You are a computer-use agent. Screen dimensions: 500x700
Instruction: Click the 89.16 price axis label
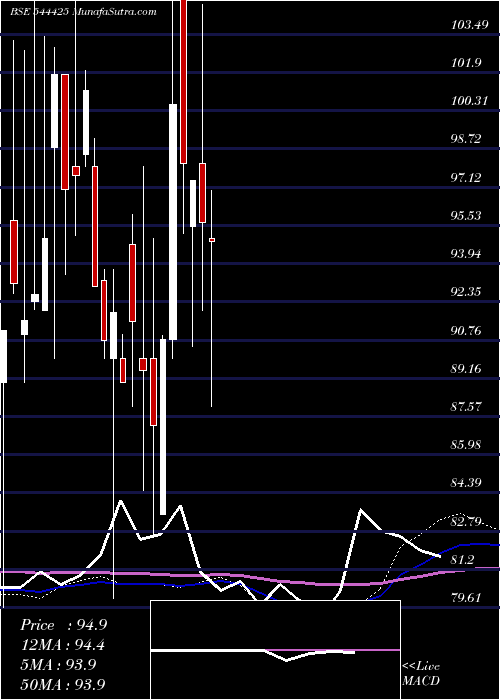[x=467, y=369]
